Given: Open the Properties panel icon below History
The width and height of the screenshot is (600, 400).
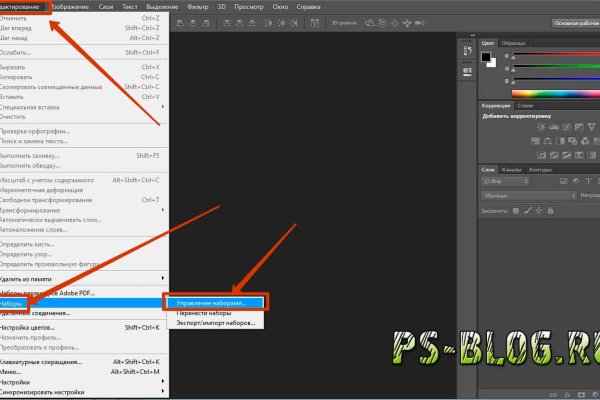Looking at the screenshot, I should point(467,70).
